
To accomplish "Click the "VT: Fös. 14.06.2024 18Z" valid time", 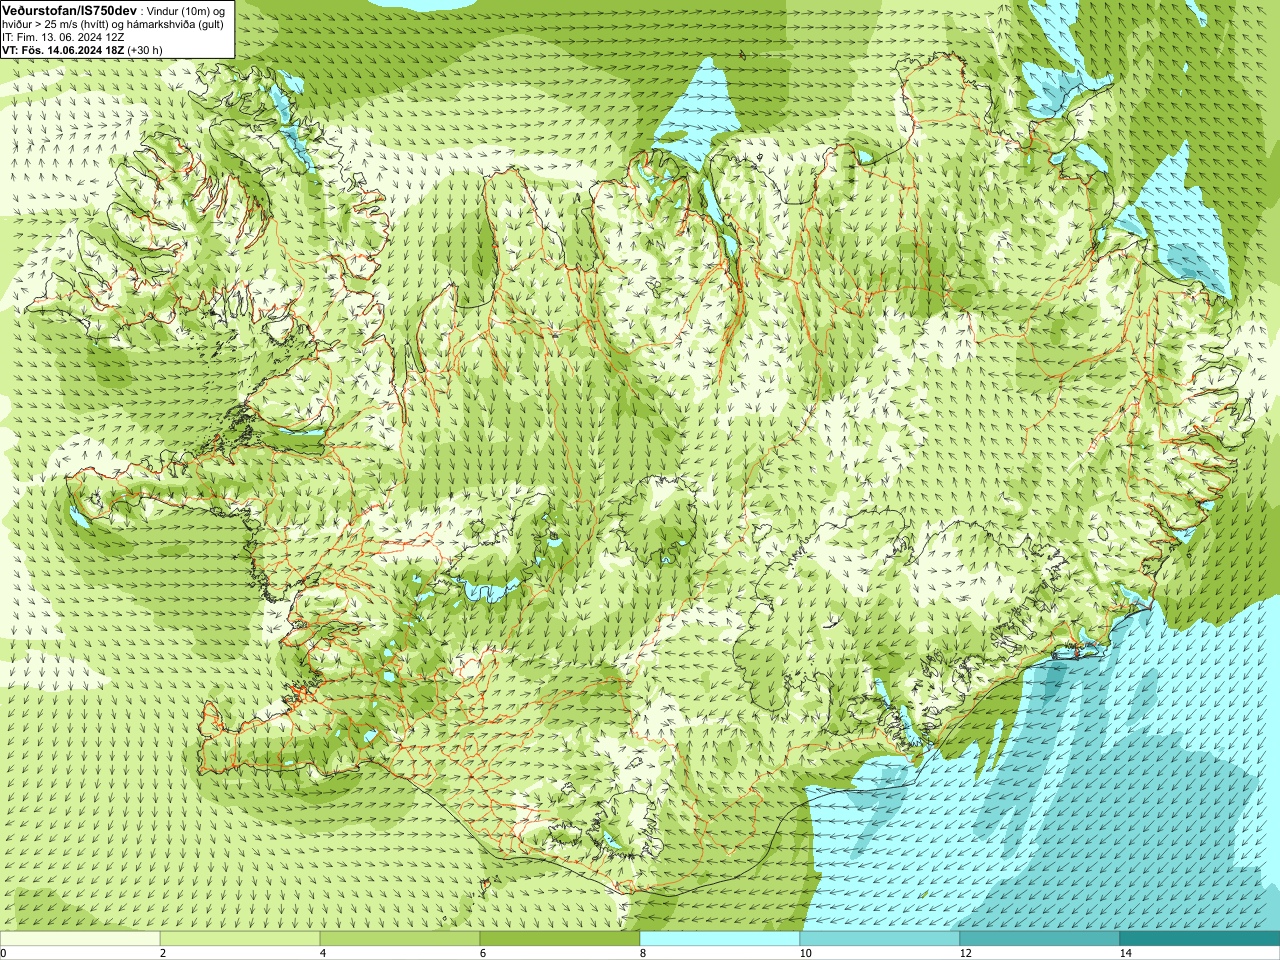I will pyautogui.click(x=64, y=49).
